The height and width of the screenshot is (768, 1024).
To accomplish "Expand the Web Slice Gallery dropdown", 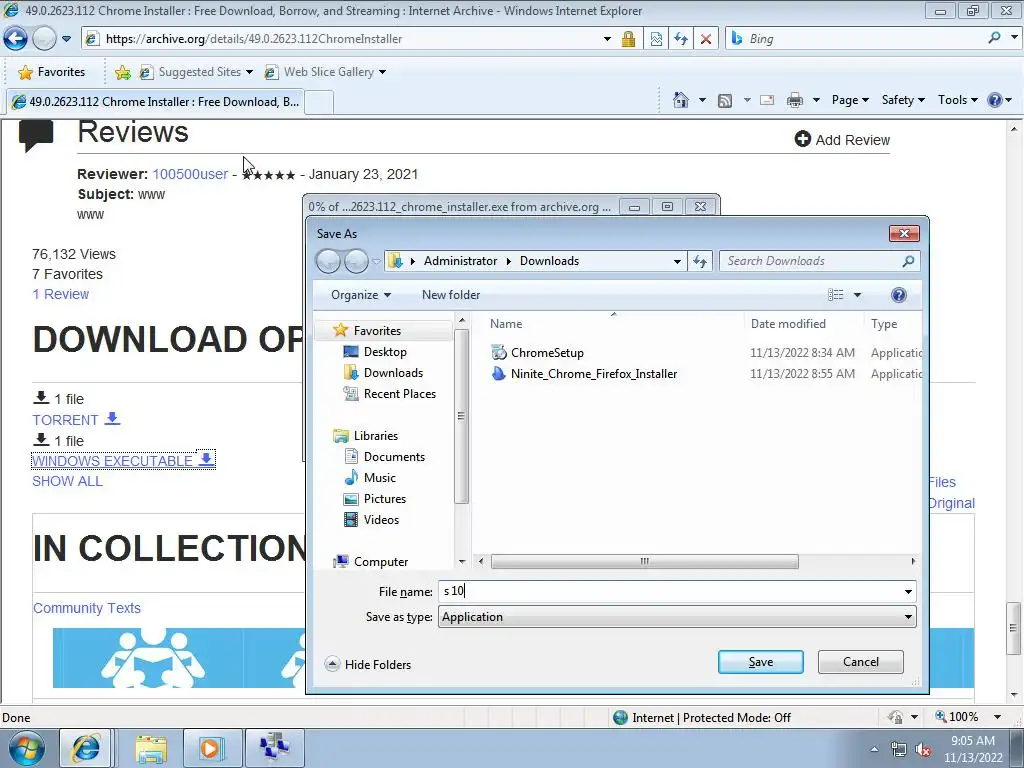I will click(382, 72).
